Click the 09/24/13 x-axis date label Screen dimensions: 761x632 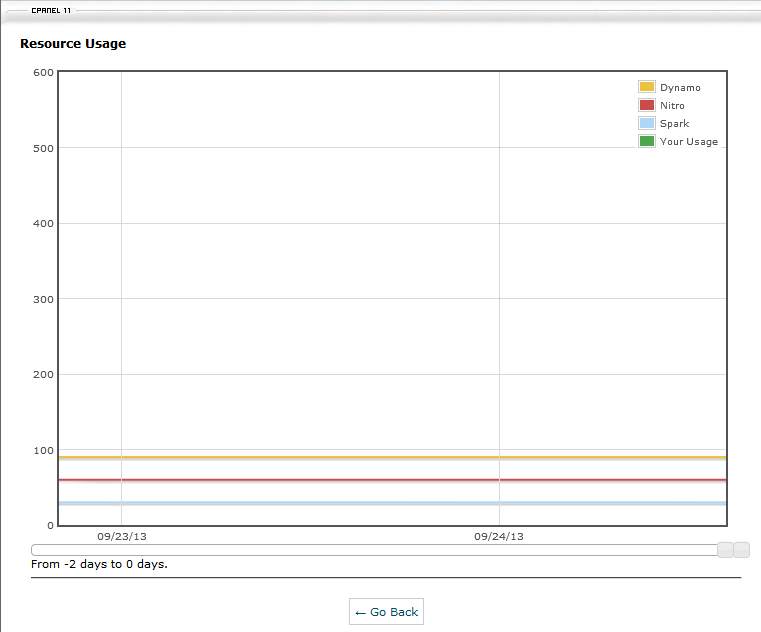click(498, 537)
